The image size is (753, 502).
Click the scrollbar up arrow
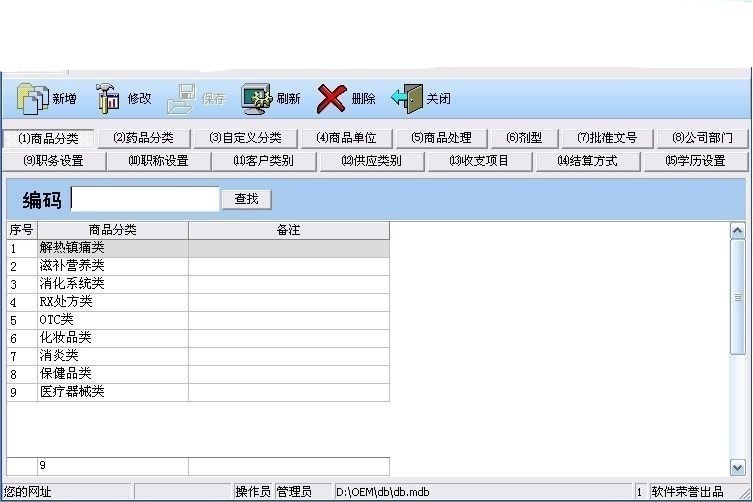coord(738,231)
